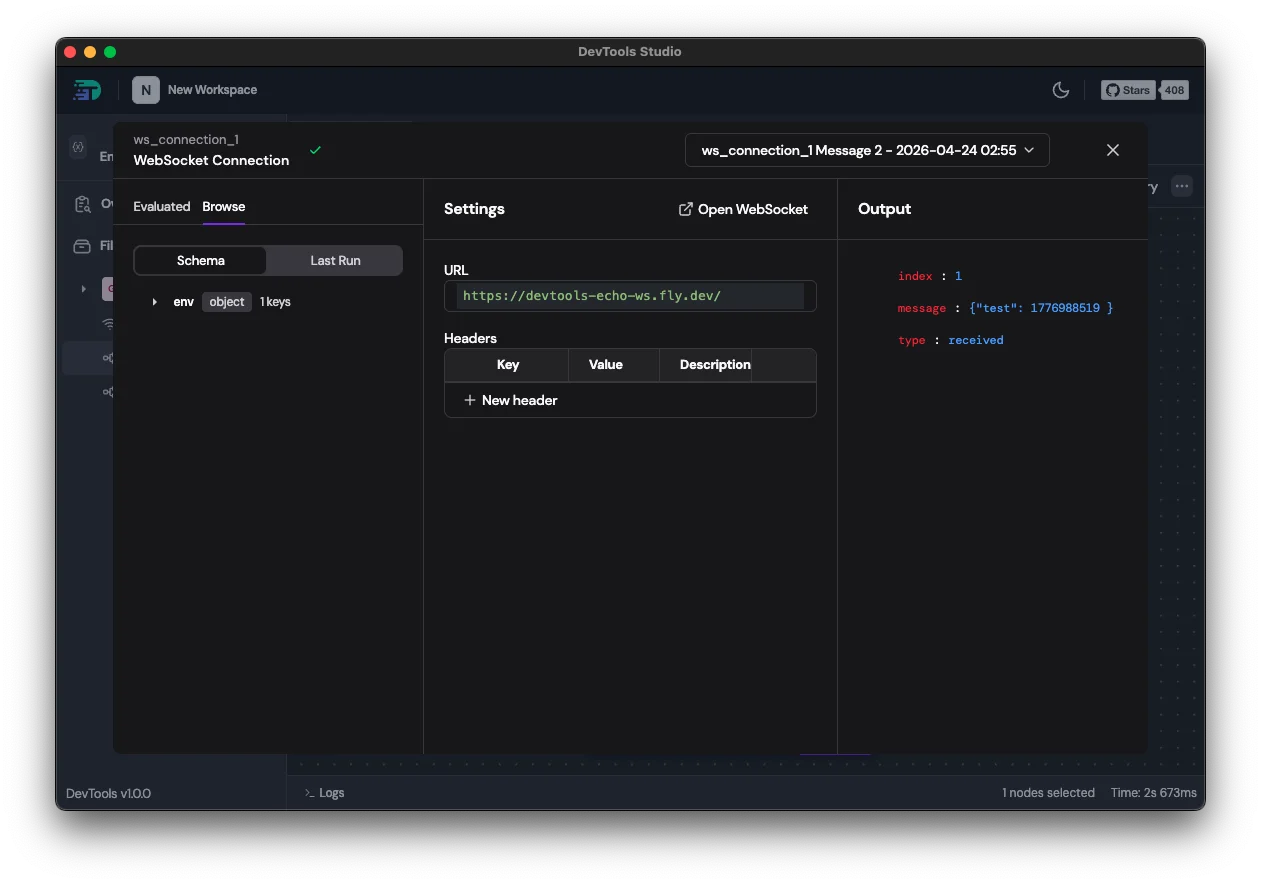
Task: Click the environment braces icon in sidebar
Action: 78,147
